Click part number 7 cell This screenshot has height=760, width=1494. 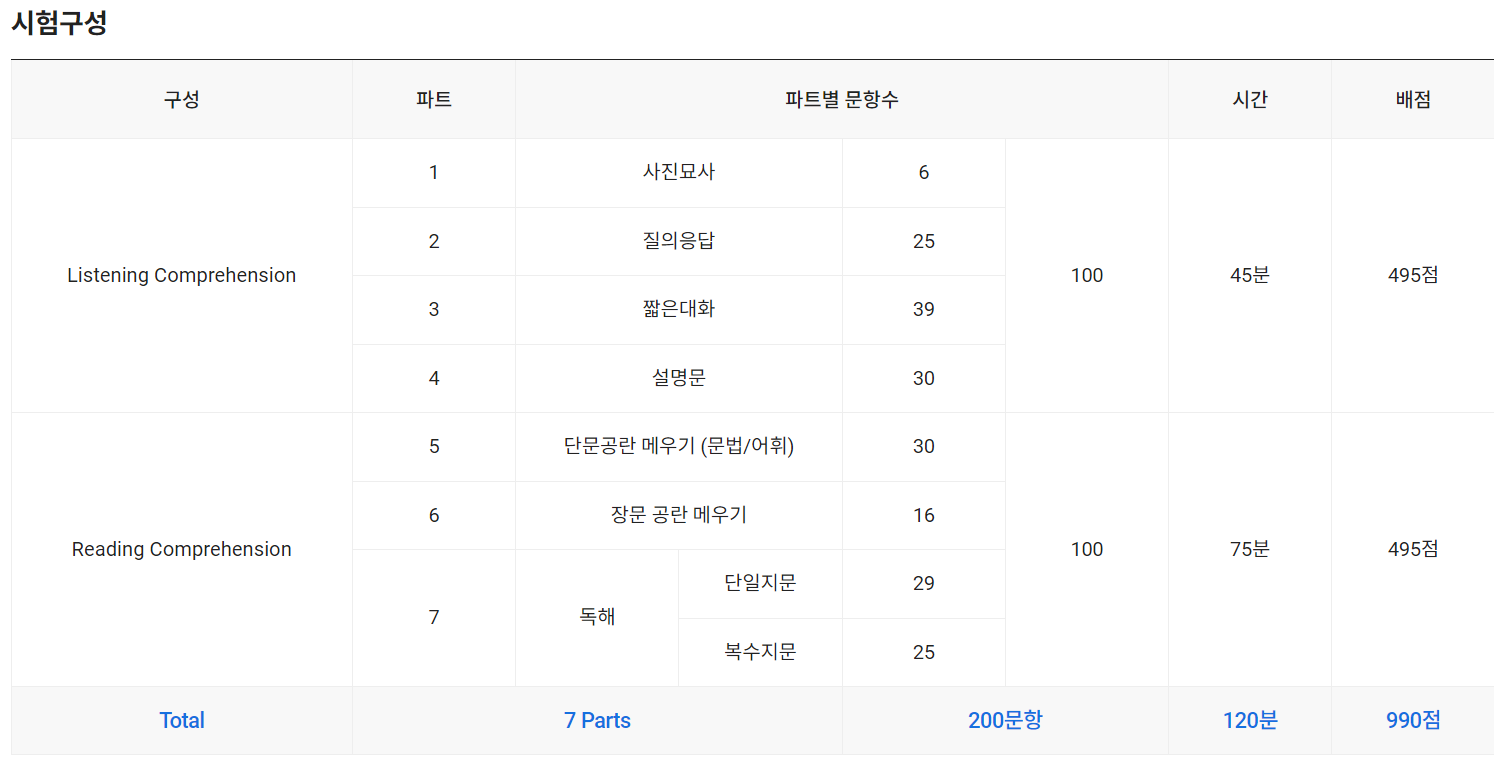click(434, 618)
